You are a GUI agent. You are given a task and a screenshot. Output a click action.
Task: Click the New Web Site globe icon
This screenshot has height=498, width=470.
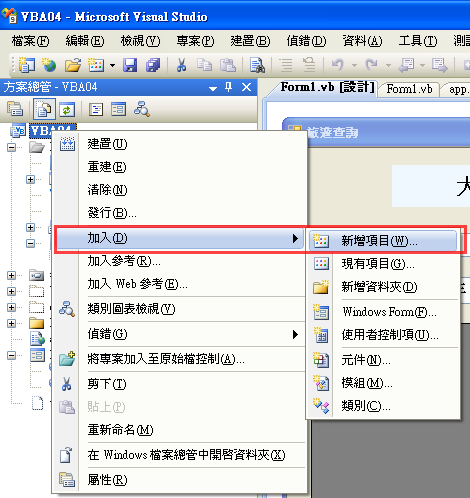49,65
